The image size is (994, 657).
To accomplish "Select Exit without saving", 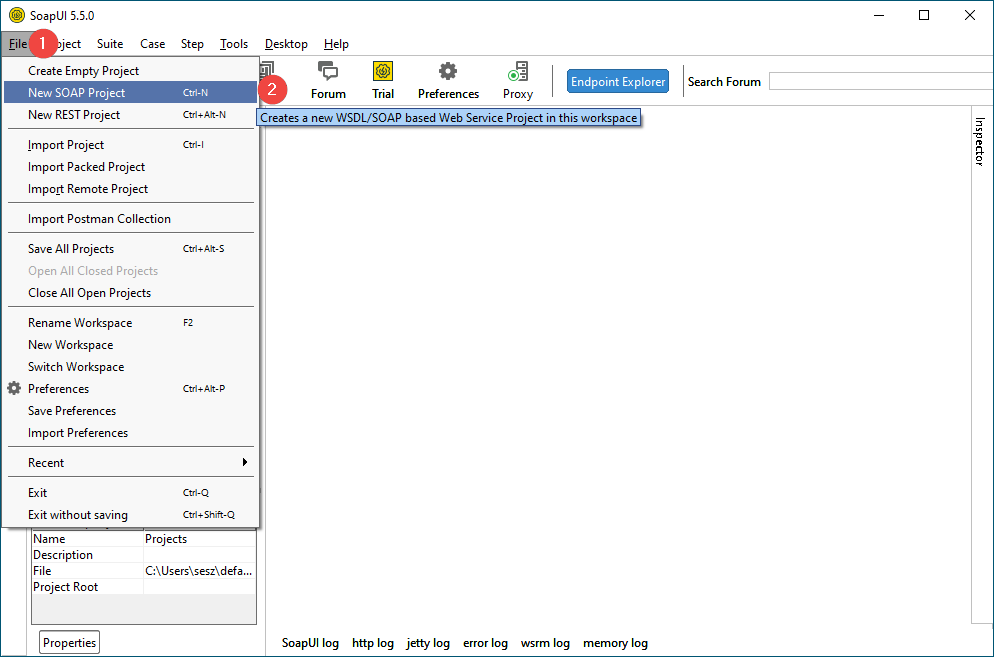I will click(x=131, y=515).
